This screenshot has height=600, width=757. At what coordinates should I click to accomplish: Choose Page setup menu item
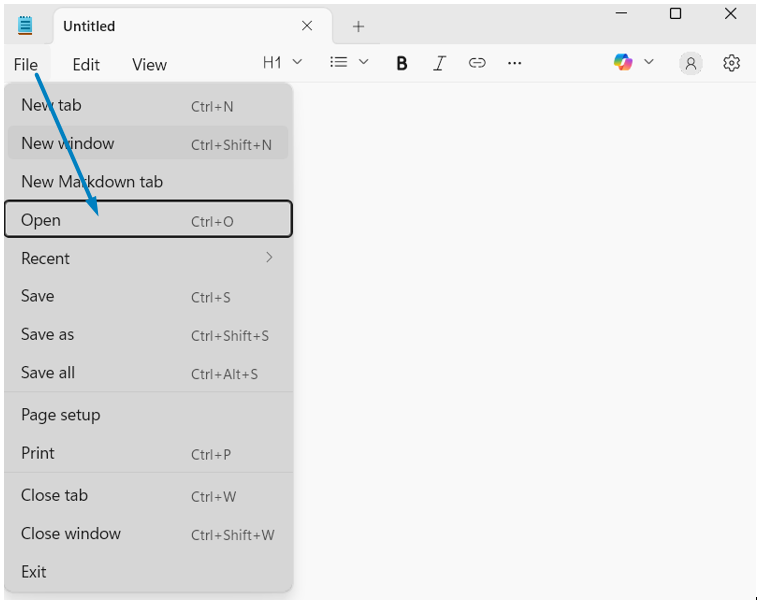click(148, 415)
